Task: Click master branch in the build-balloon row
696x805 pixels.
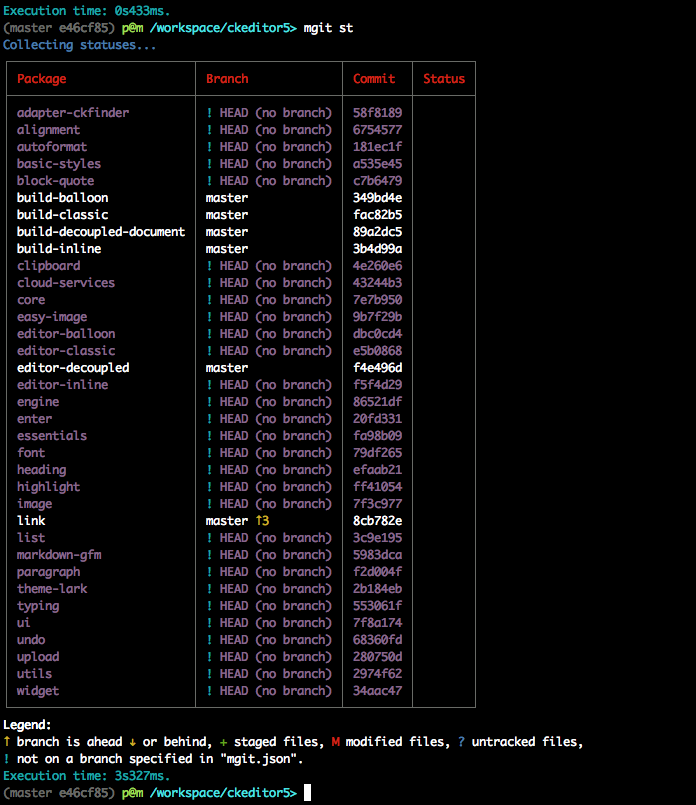Action: [227, 198]
